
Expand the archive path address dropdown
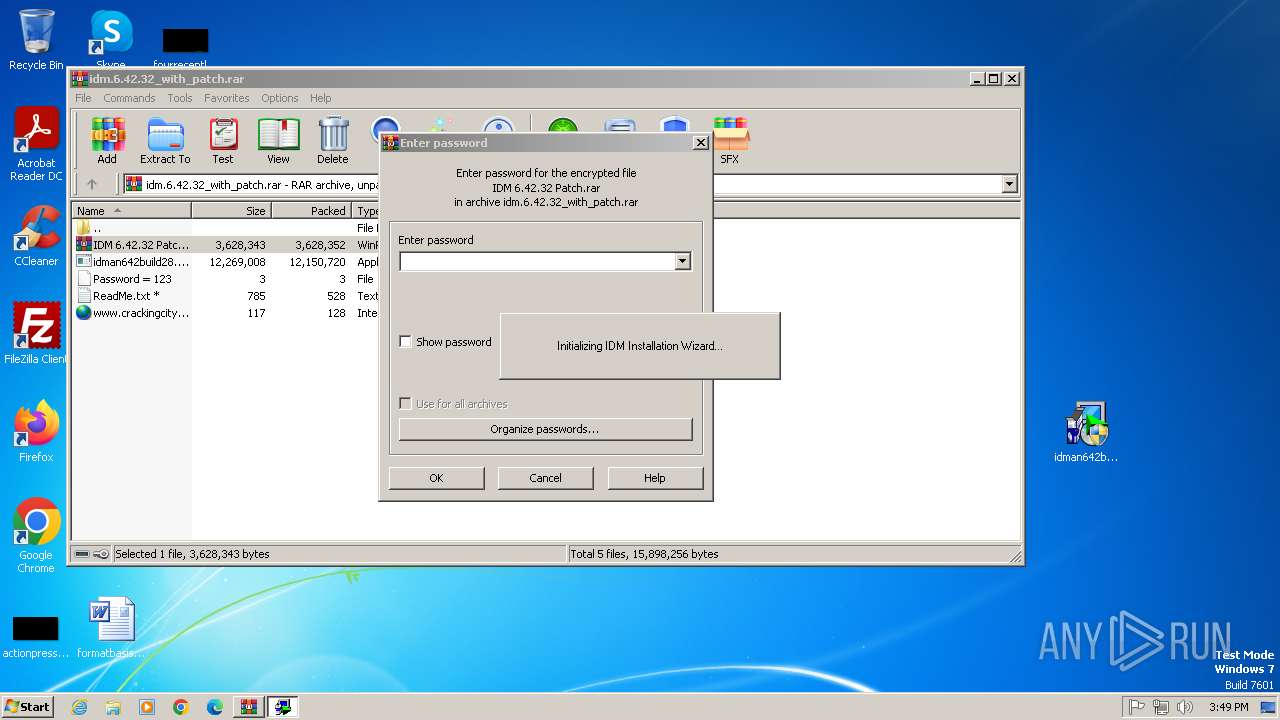pos(1009,184)
